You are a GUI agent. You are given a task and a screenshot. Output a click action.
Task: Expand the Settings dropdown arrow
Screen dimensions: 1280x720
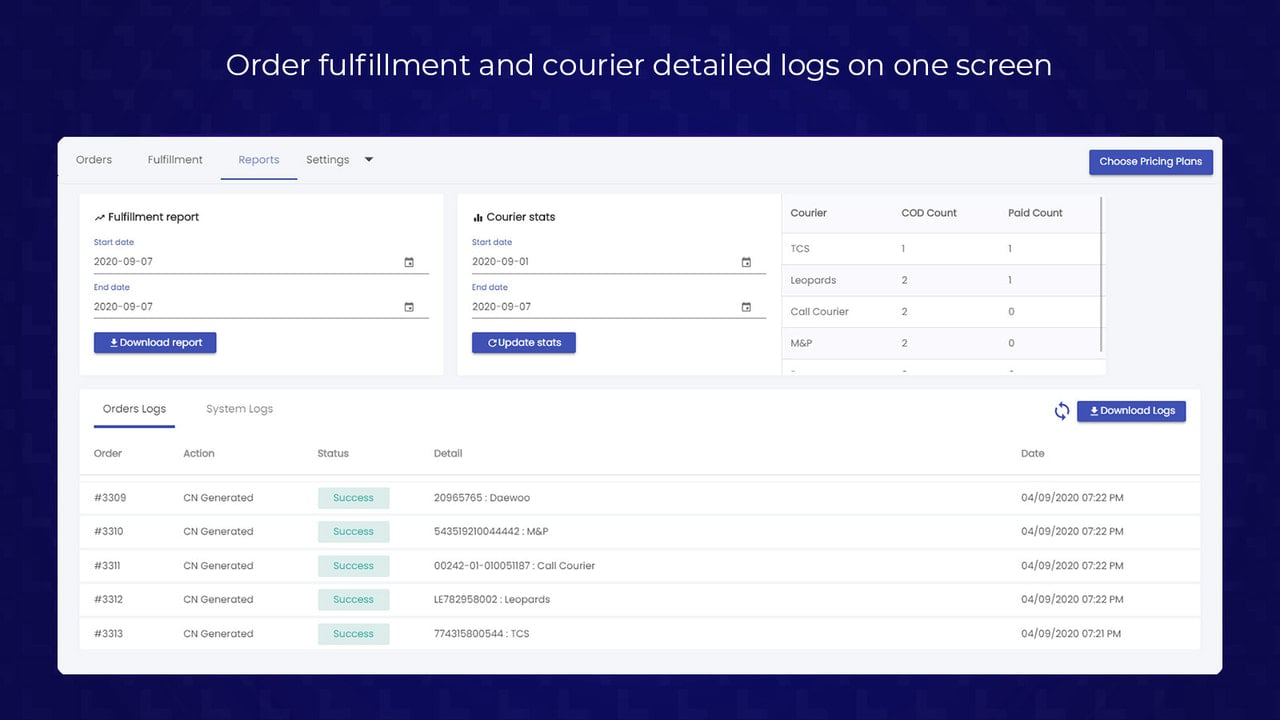(368, 160)
